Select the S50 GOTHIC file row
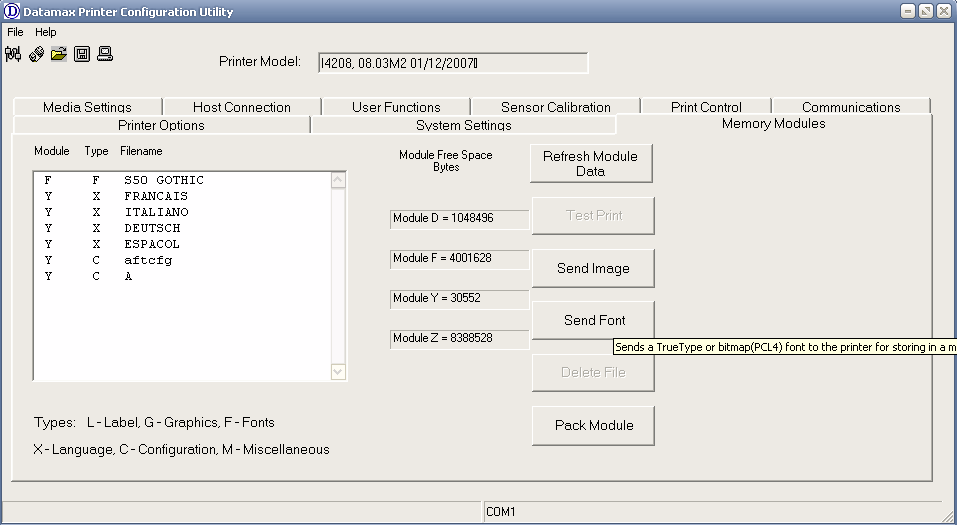957x525 pixels. (x=182, y=180)
